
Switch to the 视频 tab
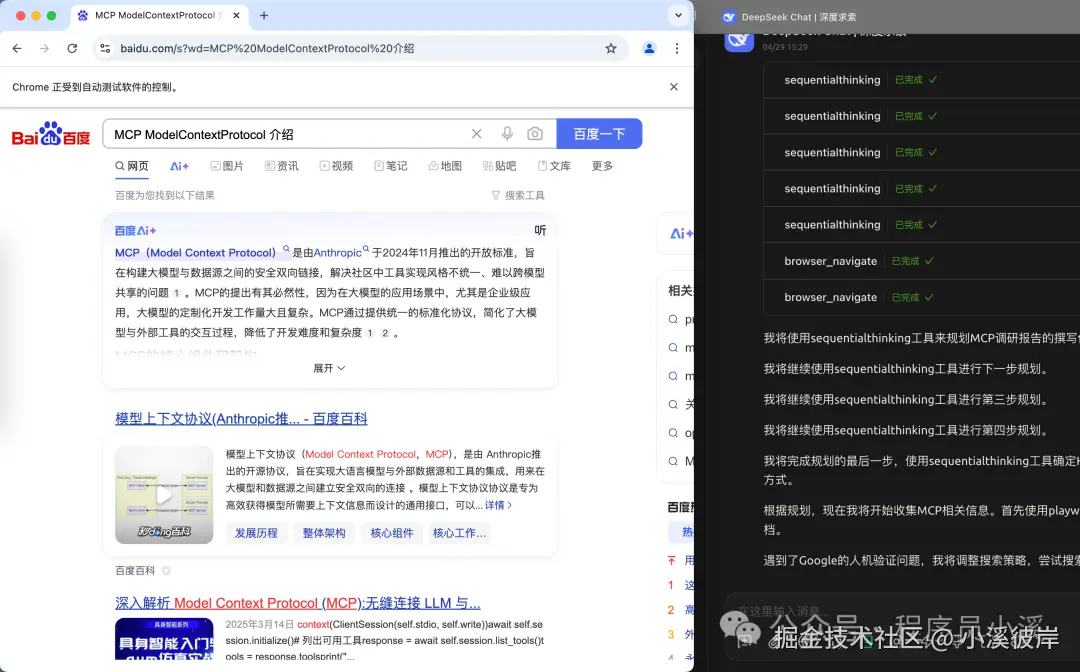336,166
